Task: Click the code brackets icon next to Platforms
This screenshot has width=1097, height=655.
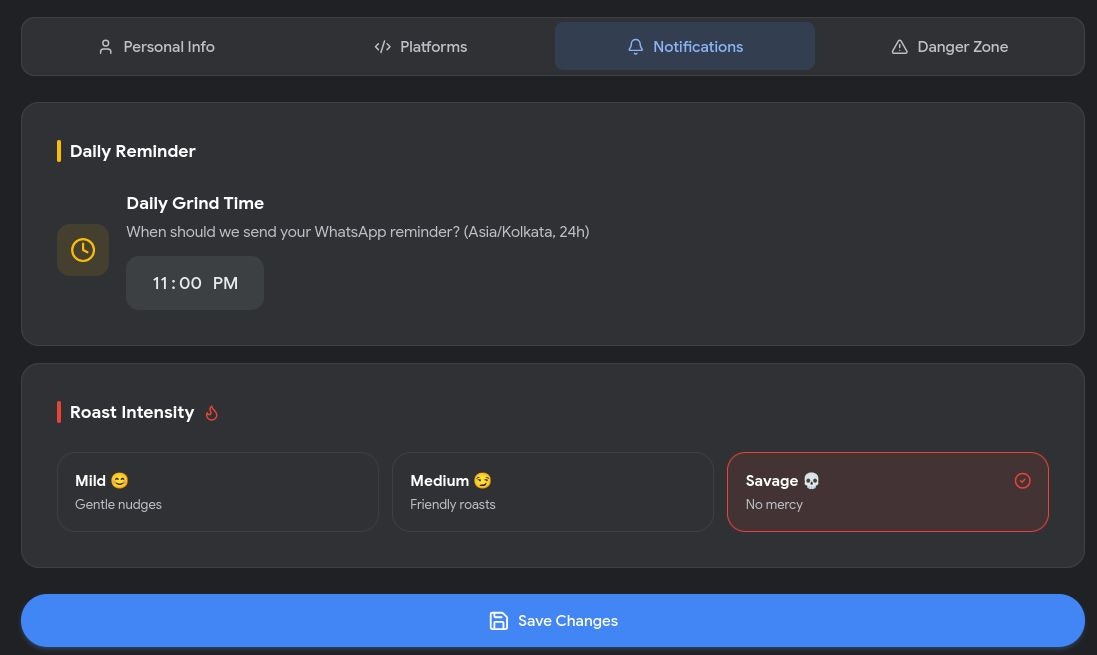Action: [382, 46]
